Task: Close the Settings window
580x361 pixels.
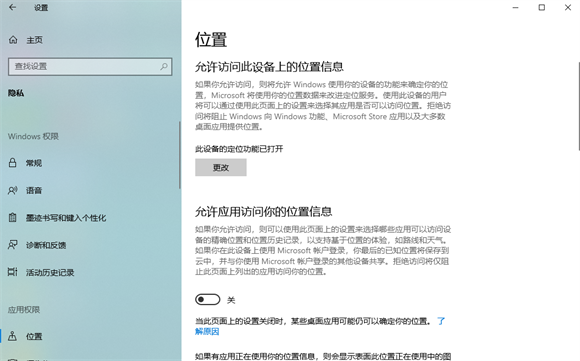Action: [x=568, y=7]
